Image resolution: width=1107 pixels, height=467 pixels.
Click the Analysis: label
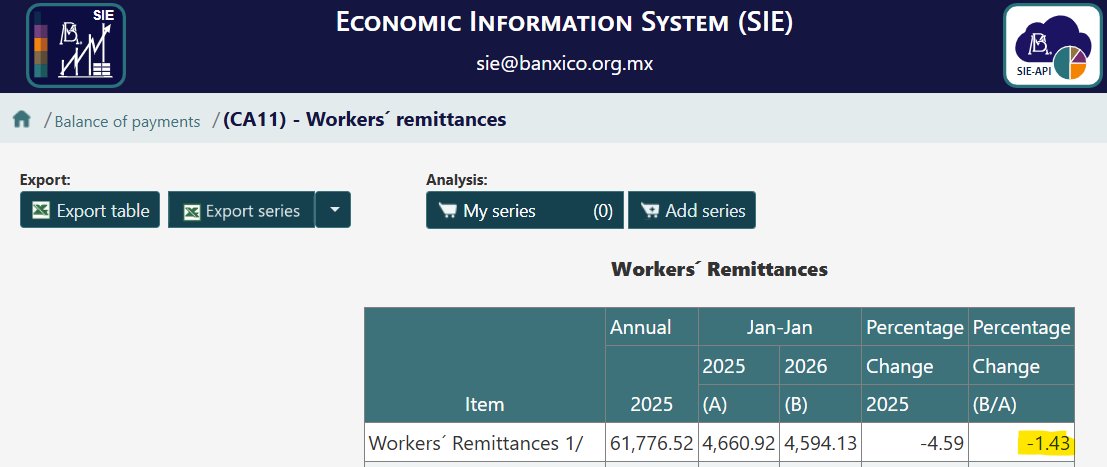(457, 180)
